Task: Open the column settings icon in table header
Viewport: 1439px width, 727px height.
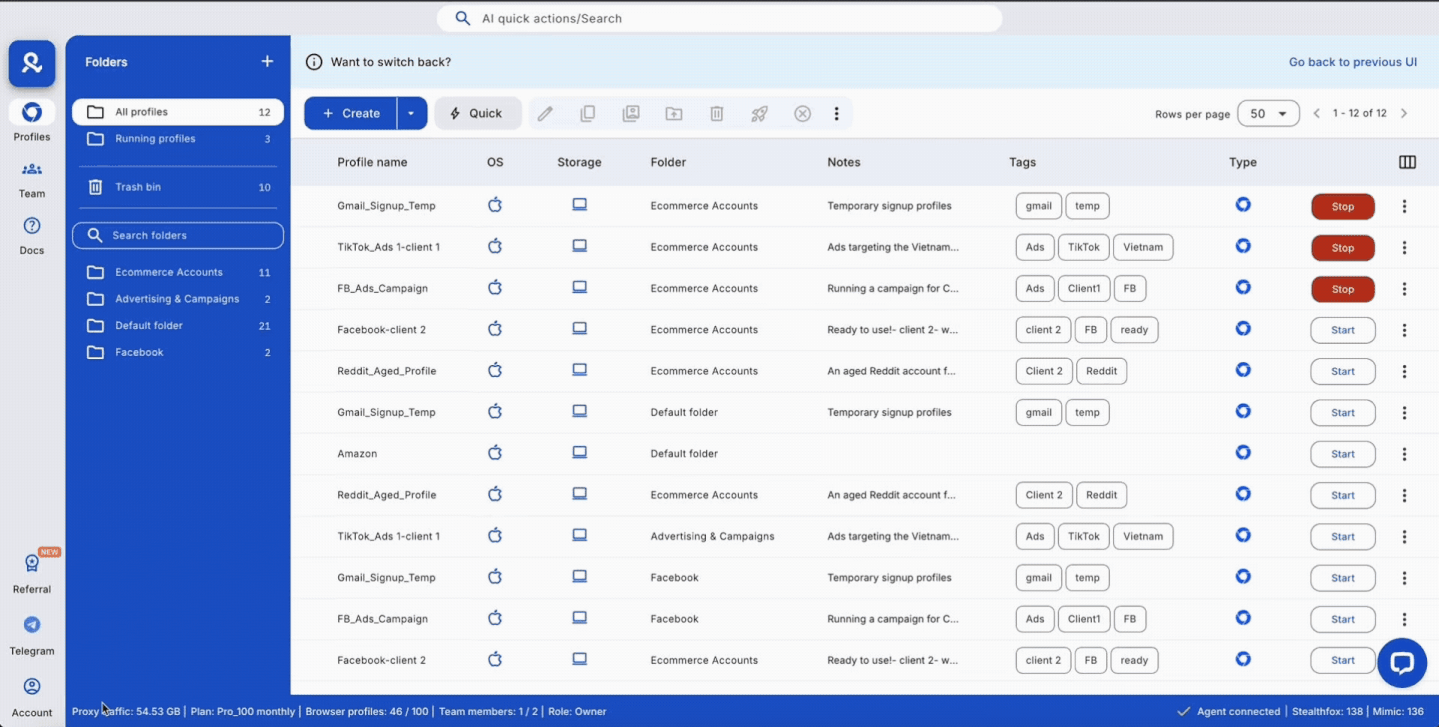Action: [1407, 162]
